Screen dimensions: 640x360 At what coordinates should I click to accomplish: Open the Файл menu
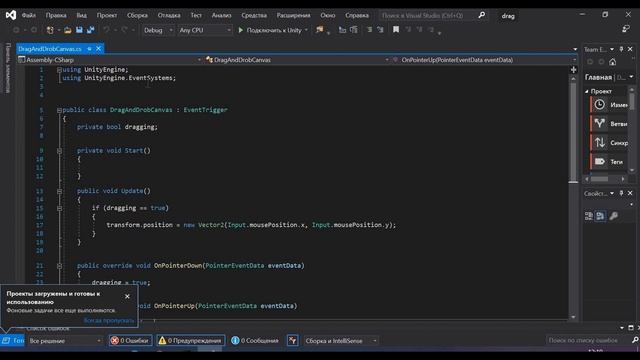[29, 15]
